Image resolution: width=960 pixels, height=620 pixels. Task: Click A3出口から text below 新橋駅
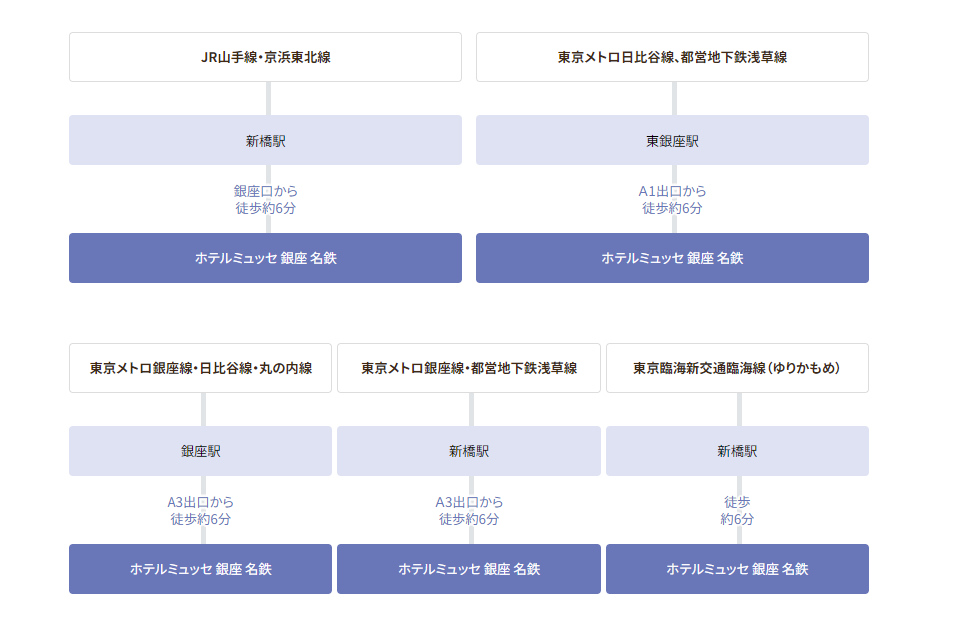(x=469, y=502)
